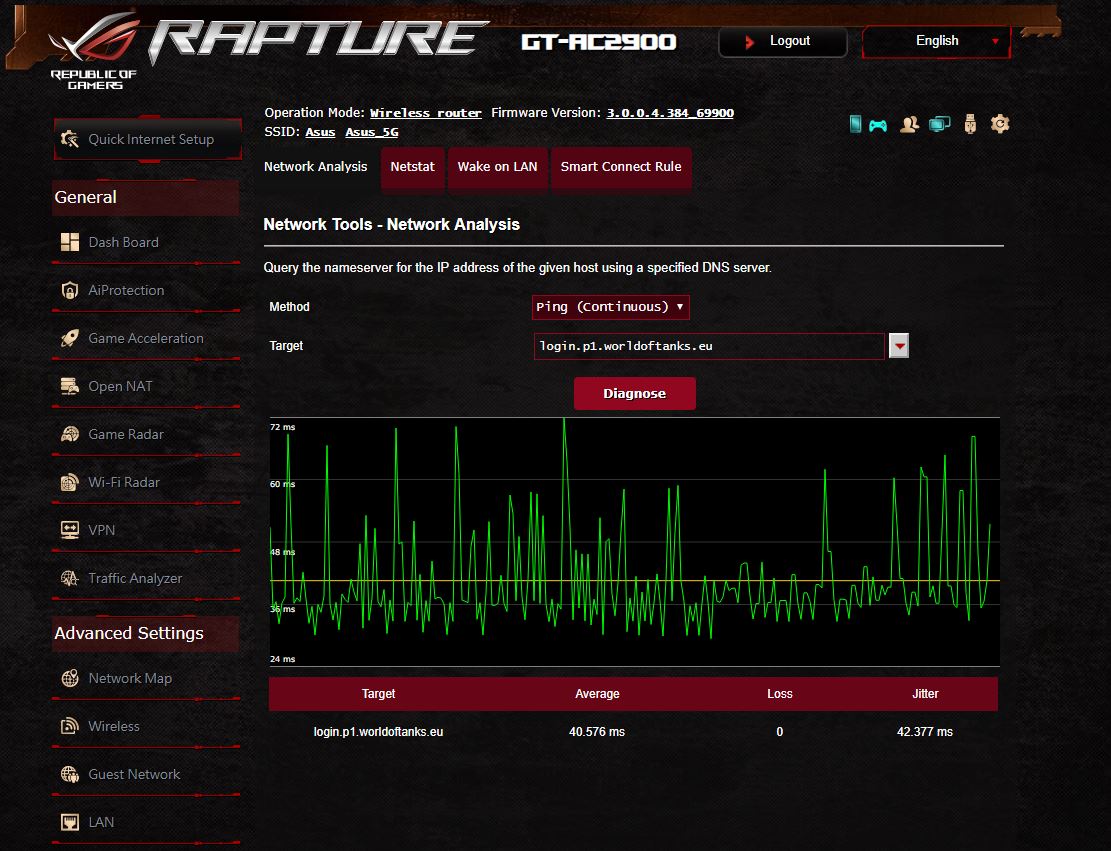Click the Diagnose button
Viewport: 1111px width, 851px height.
tap(634, 393)
